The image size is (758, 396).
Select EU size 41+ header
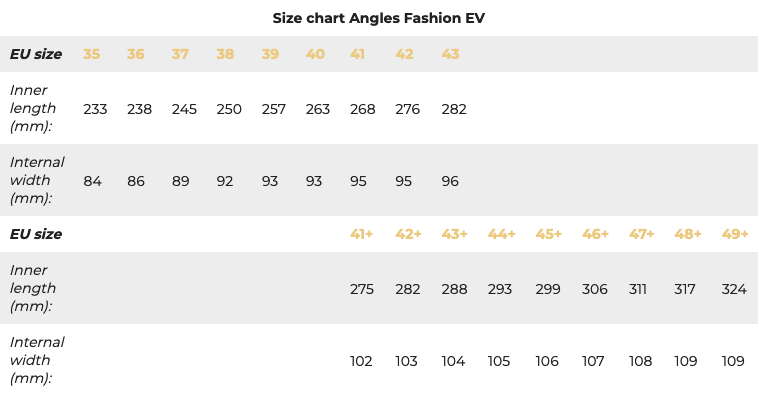(362, 234)
